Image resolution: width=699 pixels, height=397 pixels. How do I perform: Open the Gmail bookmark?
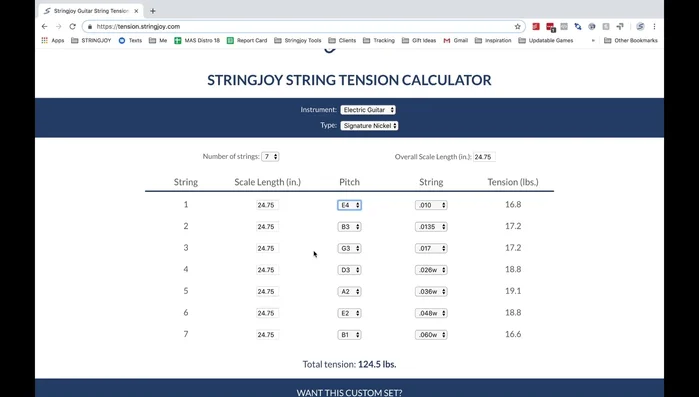click(x=456, y=40)
